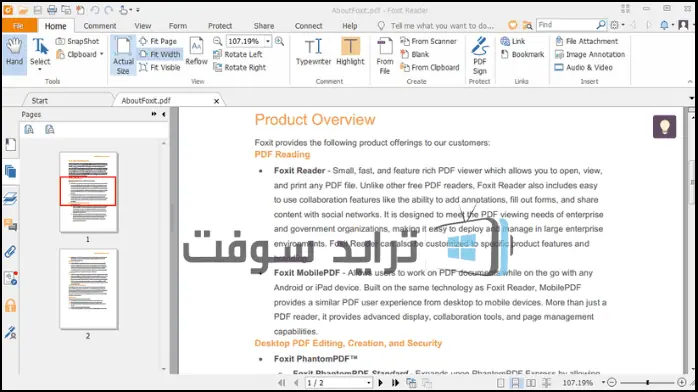Viewport: 698px width, 392px height.
Task: Open the page number dropdown
Action: point(368,383)
